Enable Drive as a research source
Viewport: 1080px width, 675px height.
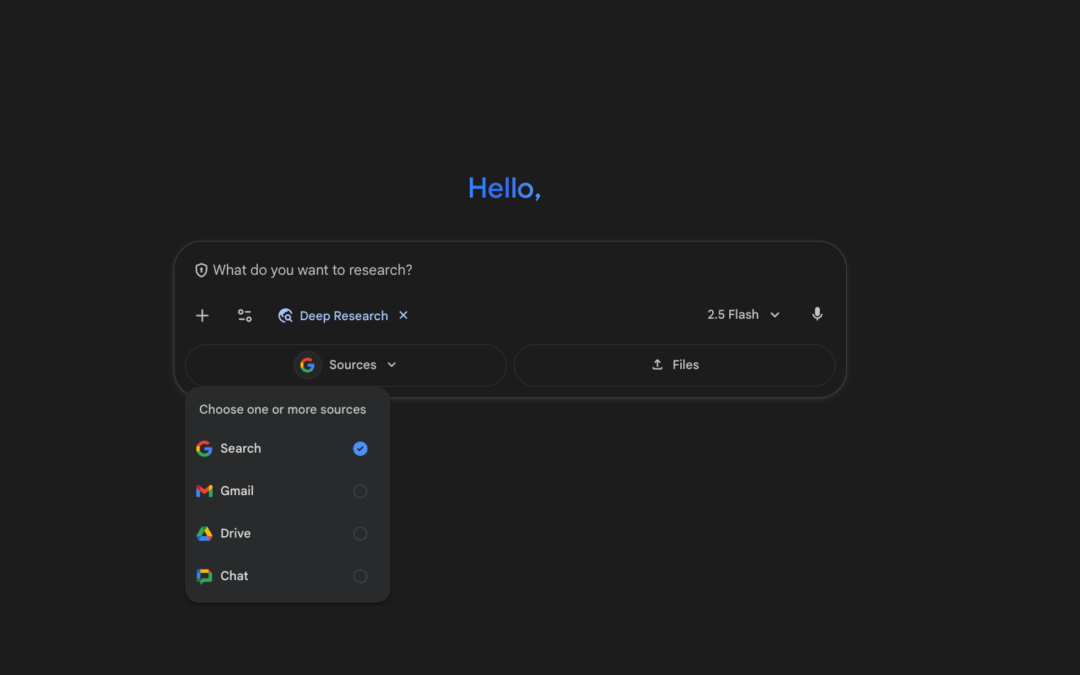pyautogui.click(x=360, y=533)
